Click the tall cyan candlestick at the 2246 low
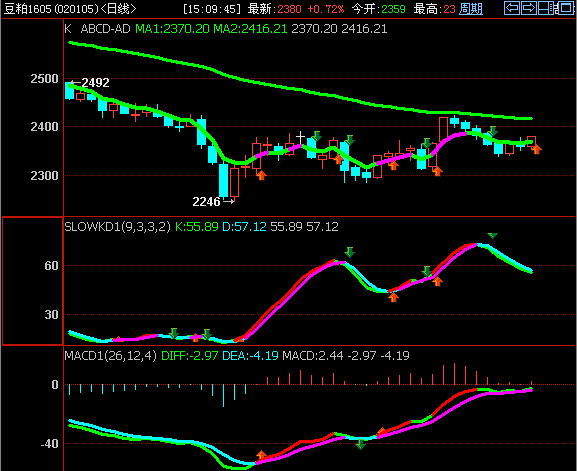This screenshot has height=471, width=577. click(x=223, y=180)
